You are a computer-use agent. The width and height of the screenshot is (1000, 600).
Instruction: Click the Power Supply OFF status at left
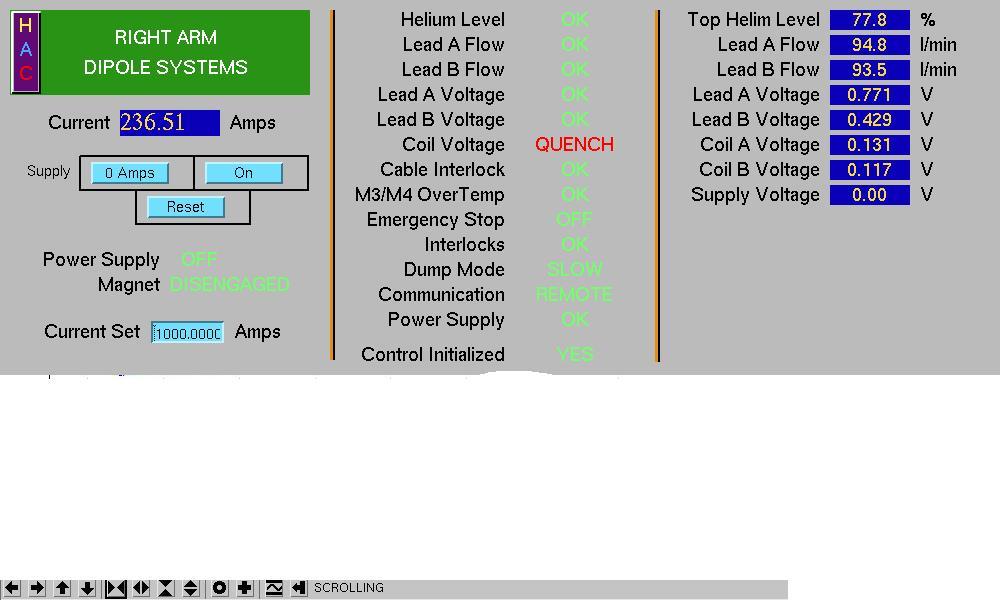199,260
